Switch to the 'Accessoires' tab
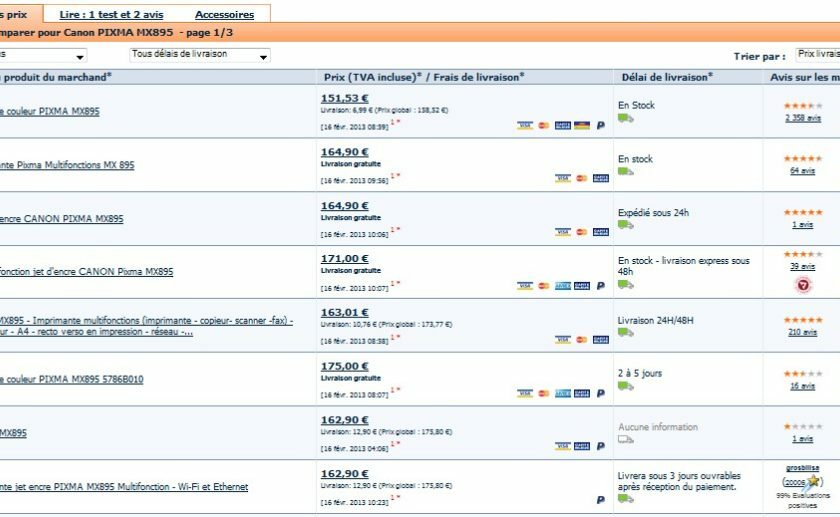 [x=224, y=14]
